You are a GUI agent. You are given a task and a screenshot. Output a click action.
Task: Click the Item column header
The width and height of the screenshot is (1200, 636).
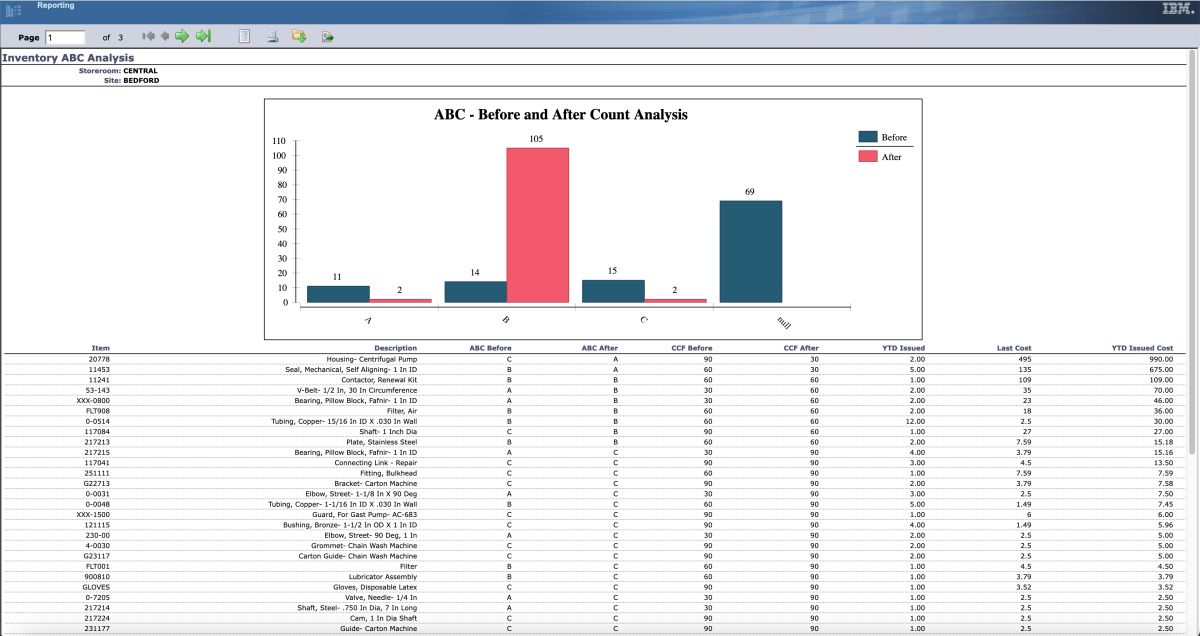(98, 348)
